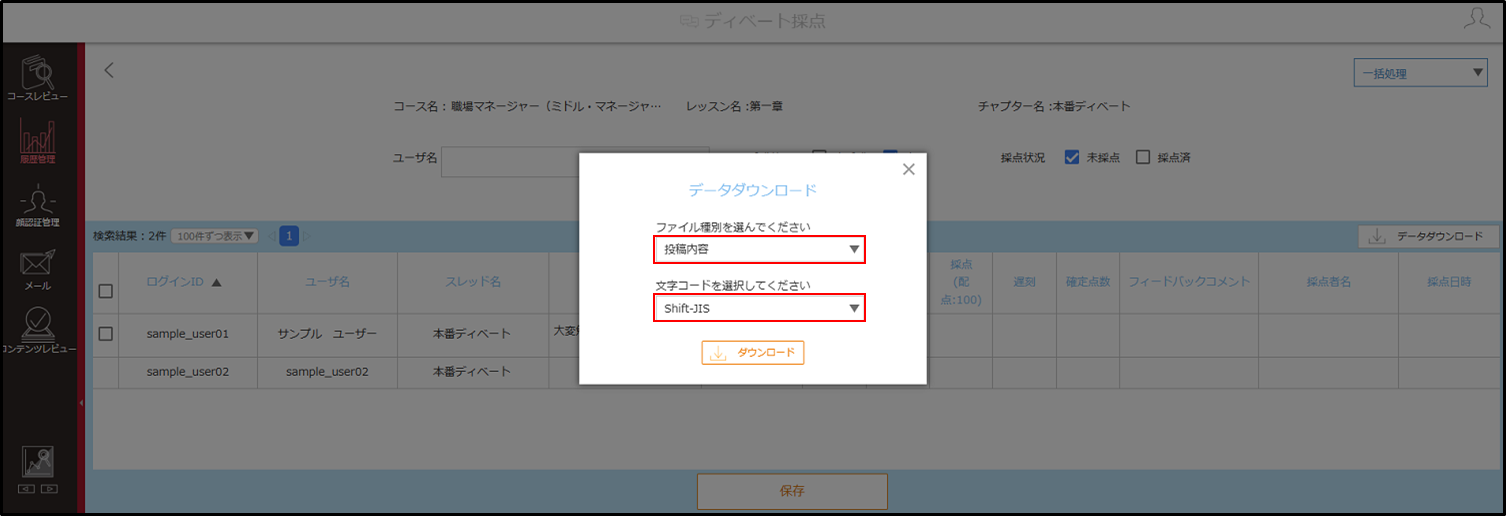Click the 採点日時 column header
The height and width of the screenshot is (516, 1506).
(x=1449, y=283)
